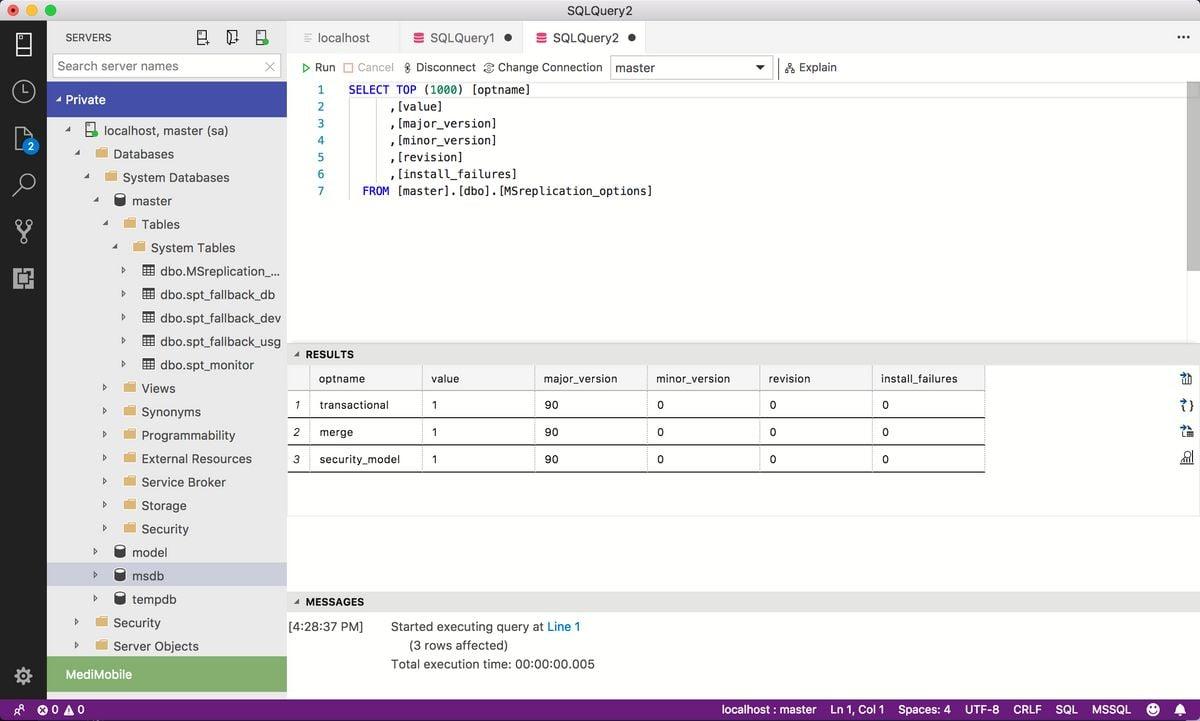The width and height of the screenshot is (1200, 721).
Task: Open the Extensions icon in activity bar
Action: point(24,278)
